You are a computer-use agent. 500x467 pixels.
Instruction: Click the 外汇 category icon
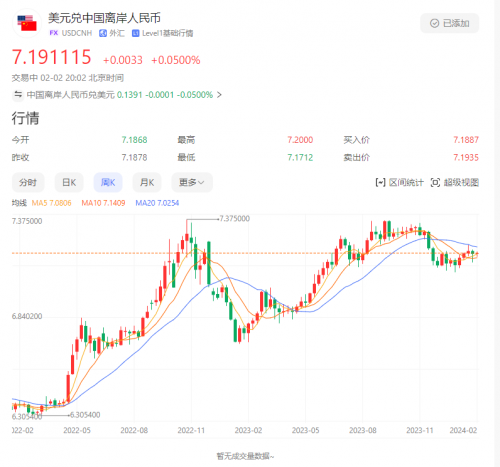click(103, 33)
